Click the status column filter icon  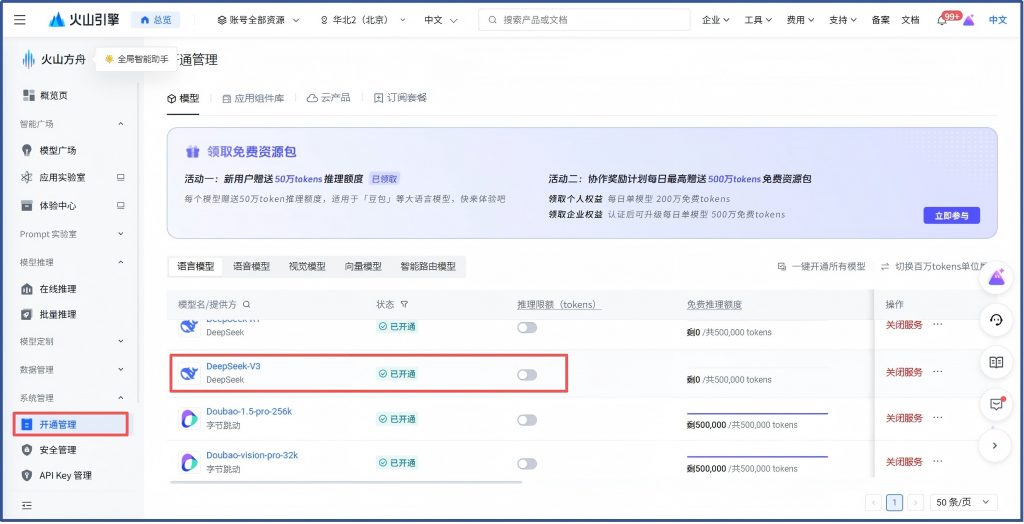[404, 304]
